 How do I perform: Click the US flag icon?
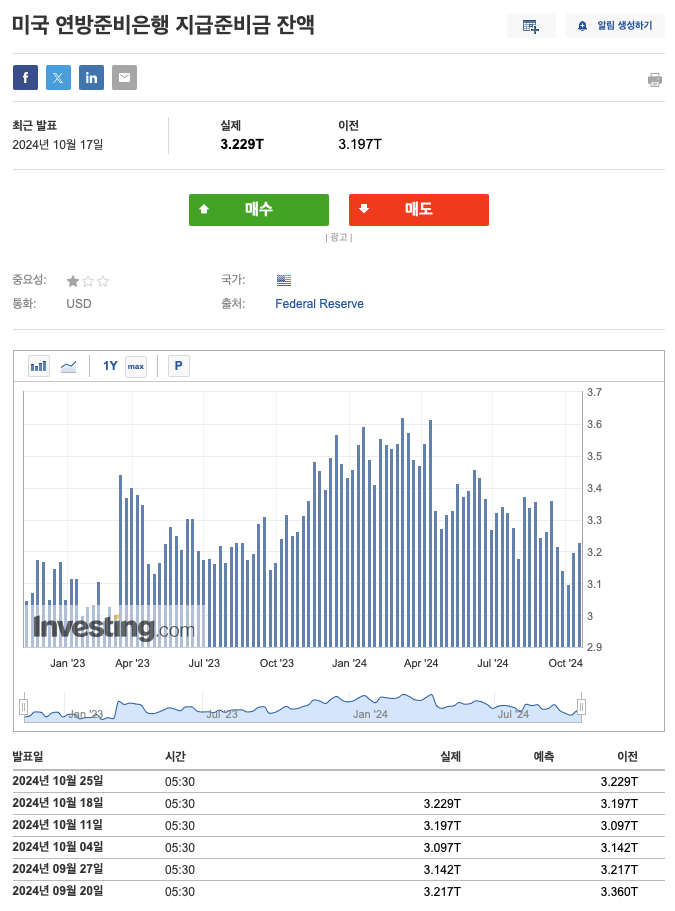[x=284, y=281]
